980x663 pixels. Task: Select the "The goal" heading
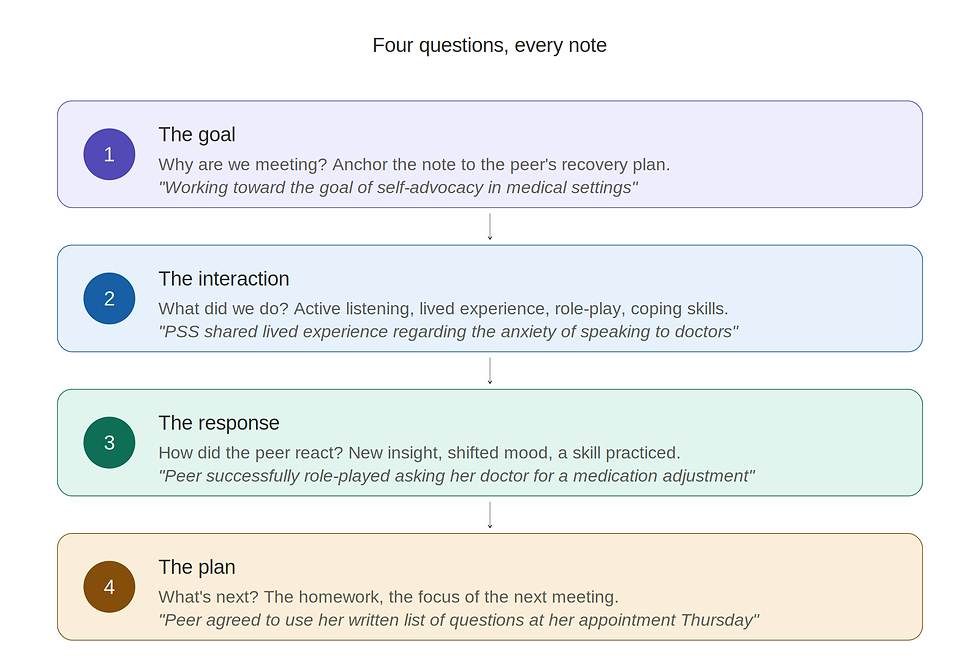point(197,134)
